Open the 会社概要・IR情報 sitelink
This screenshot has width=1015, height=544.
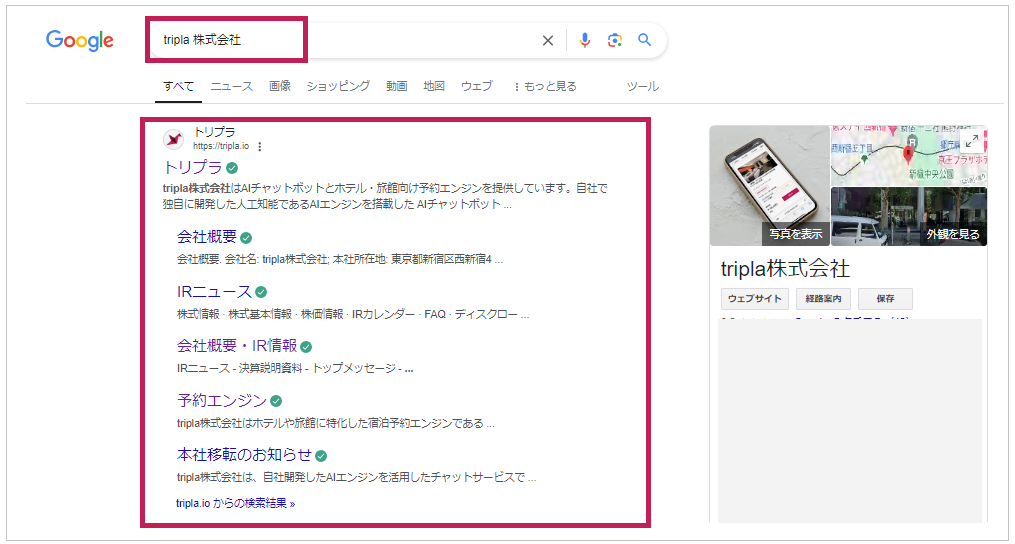point(237,346)
